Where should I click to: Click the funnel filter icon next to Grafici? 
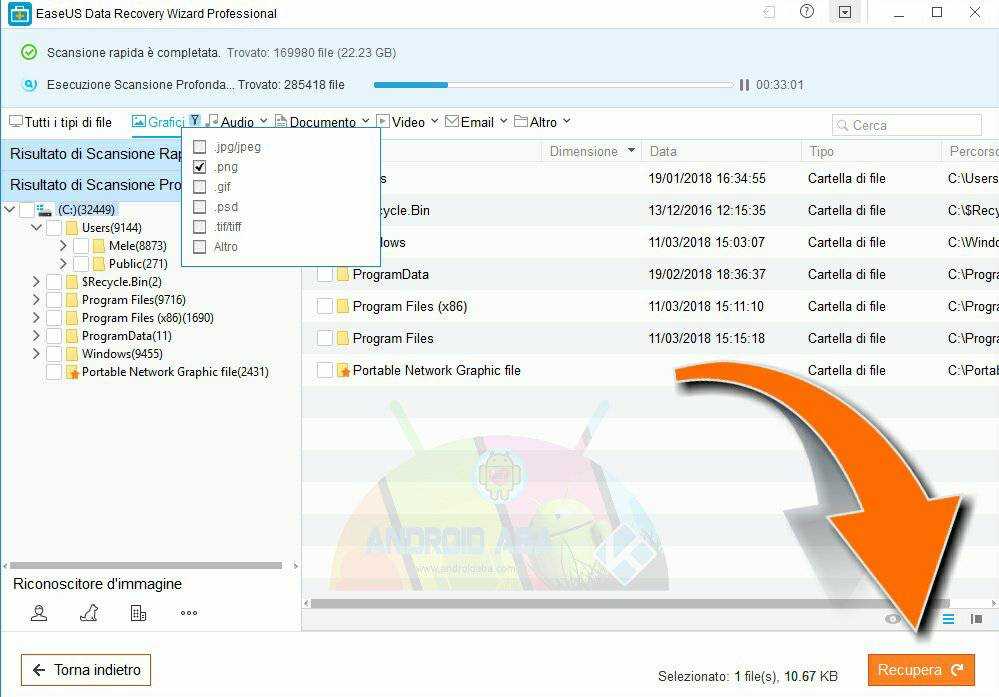coord(195,120)
